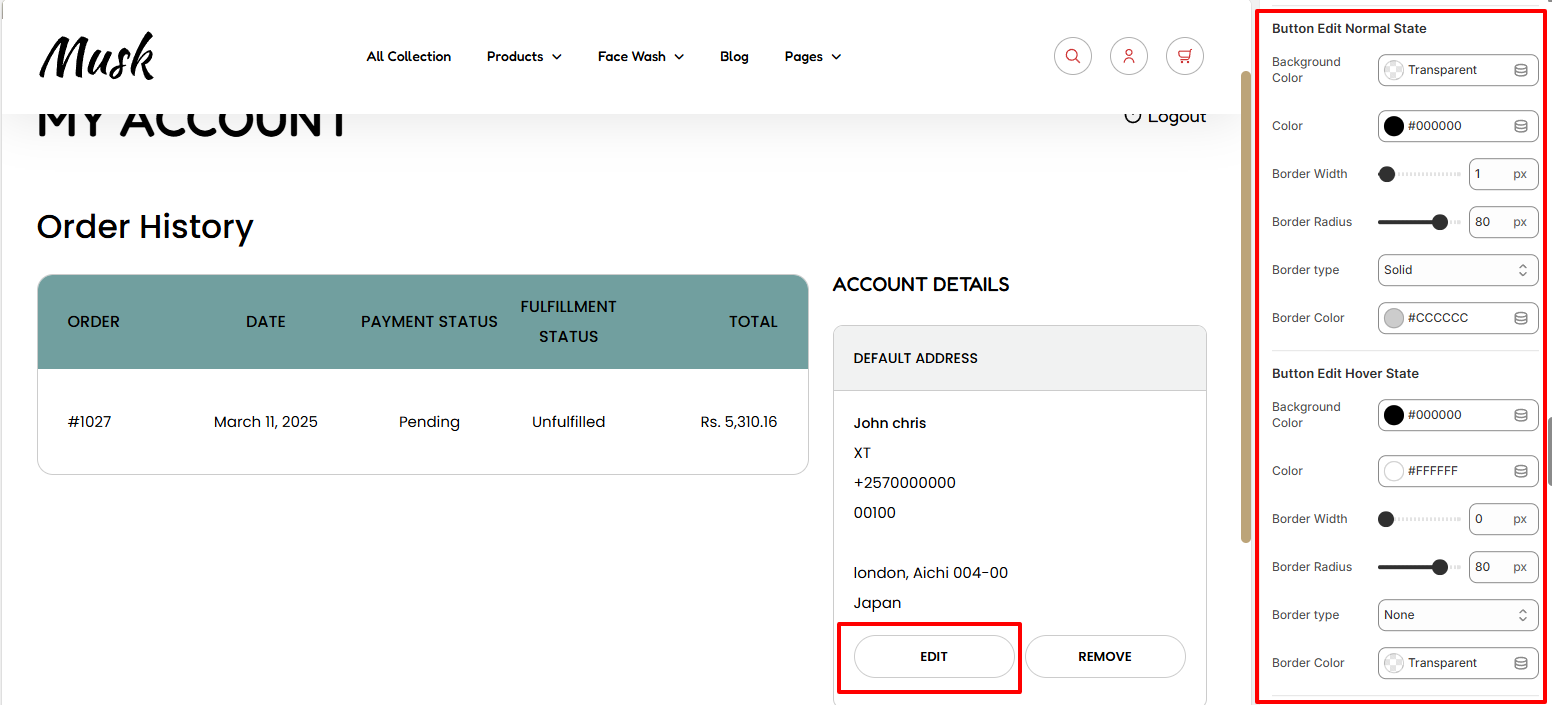The width and height of the screenshot is (1552, 705).
Task: Open Hover State Border type dropdown showing None
Action: tap(1458, 615)
